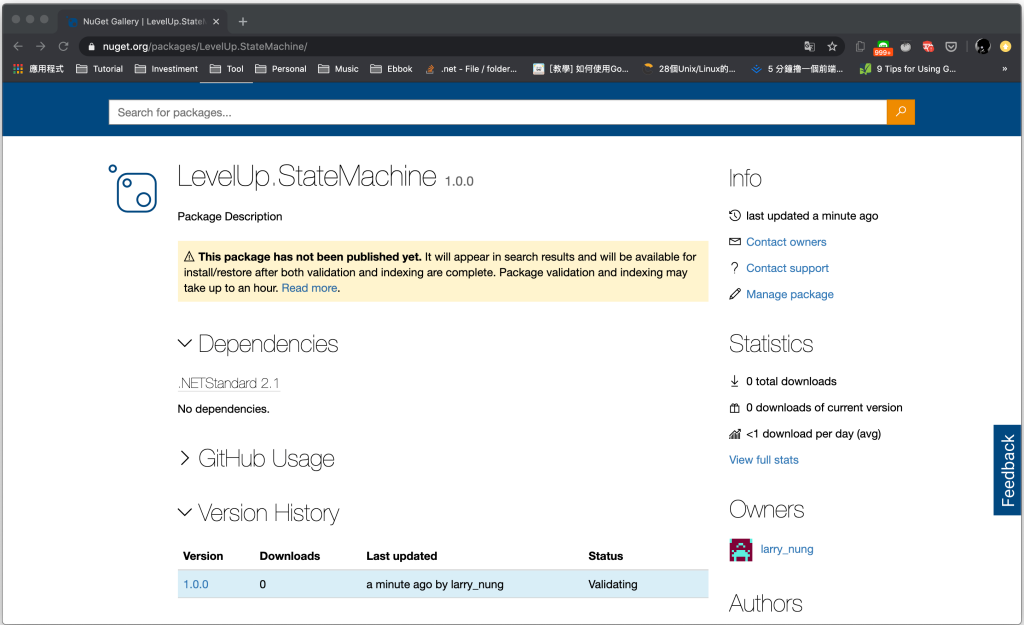Show hidden bookmarks with the double chevron
Screen dimensions: 1024x625
[1004, 69]
